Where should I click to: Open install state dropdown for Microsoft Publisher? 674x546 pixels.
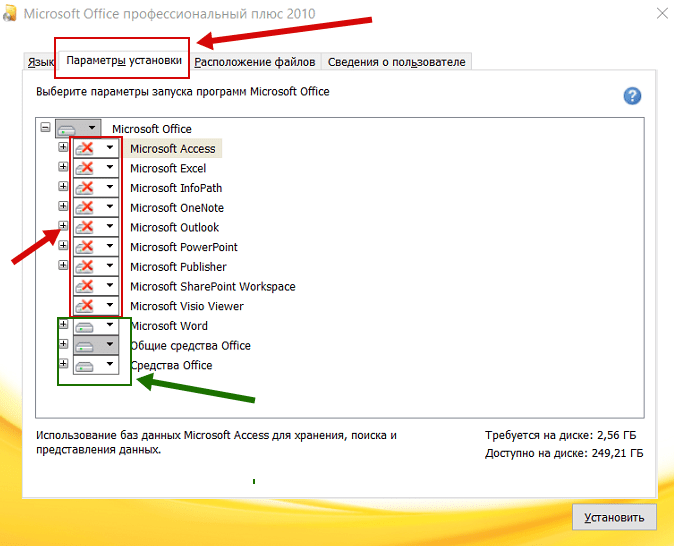(96, 266)
